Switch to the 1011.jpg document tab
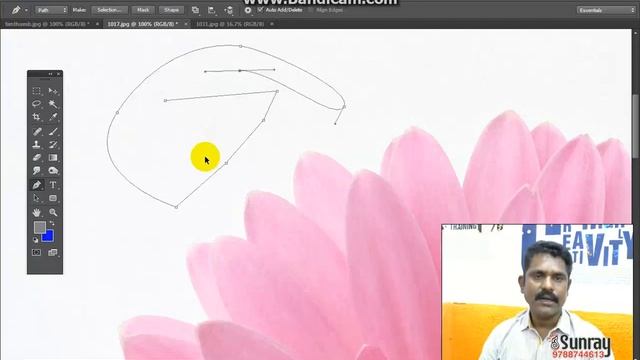This screenshot has width=640, height=360. click(230, 24)
